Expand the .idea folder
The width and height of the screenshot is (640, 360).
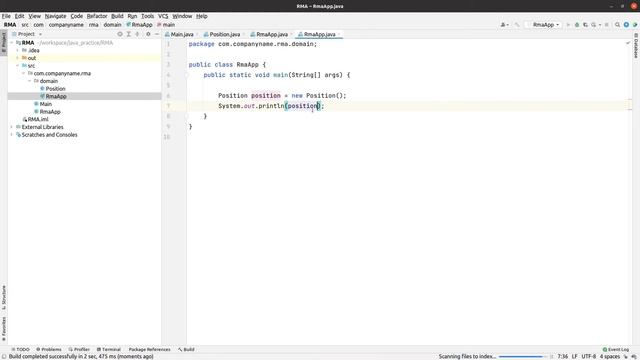pos(18,51)
